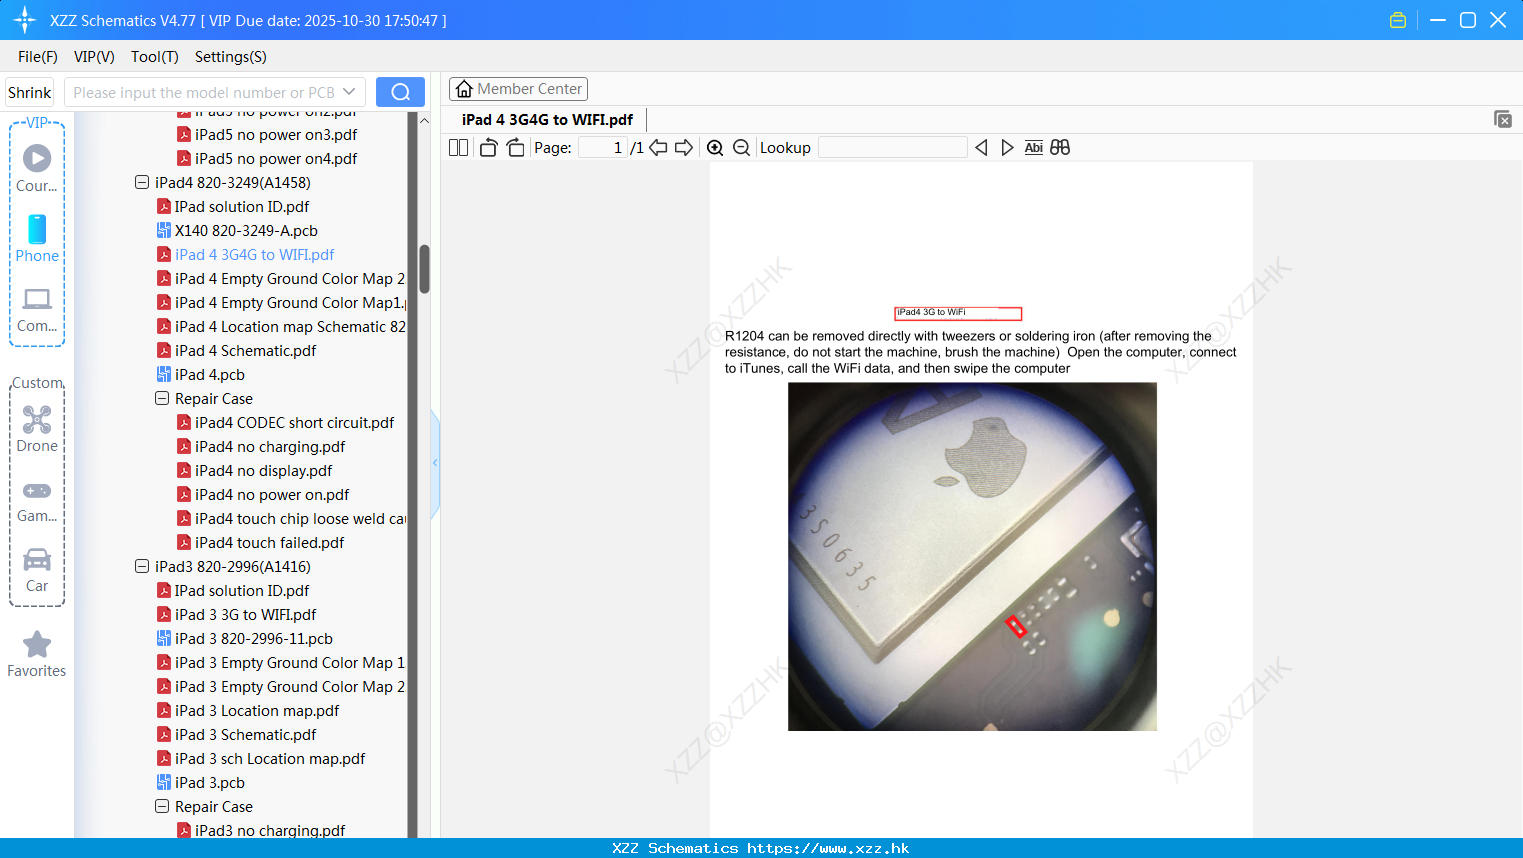Click the page number field
The width and height of the screenshot is (1523, 858).
[x=603, y=148]
